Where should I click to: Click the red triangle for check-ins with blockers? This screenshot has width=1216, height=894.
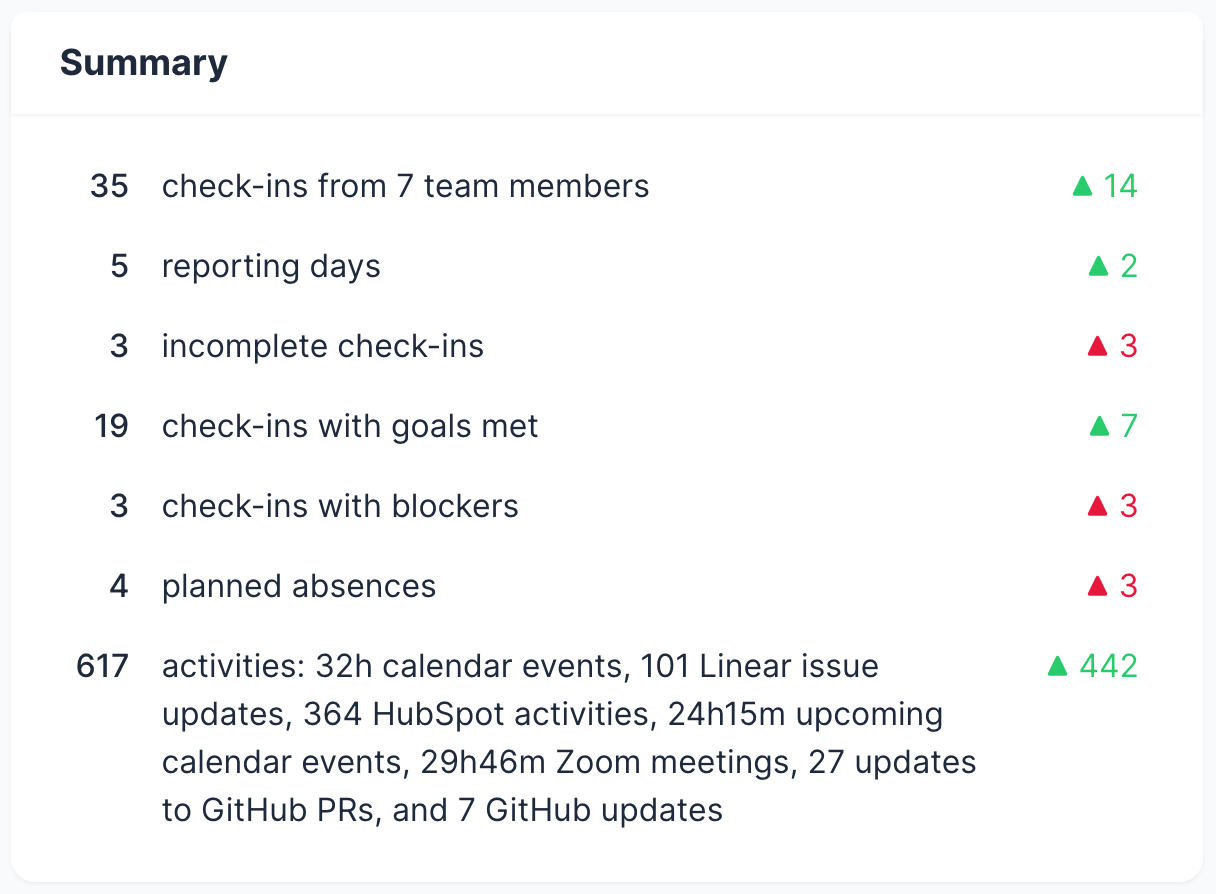pyautogui.click(x=1098, y=506)
